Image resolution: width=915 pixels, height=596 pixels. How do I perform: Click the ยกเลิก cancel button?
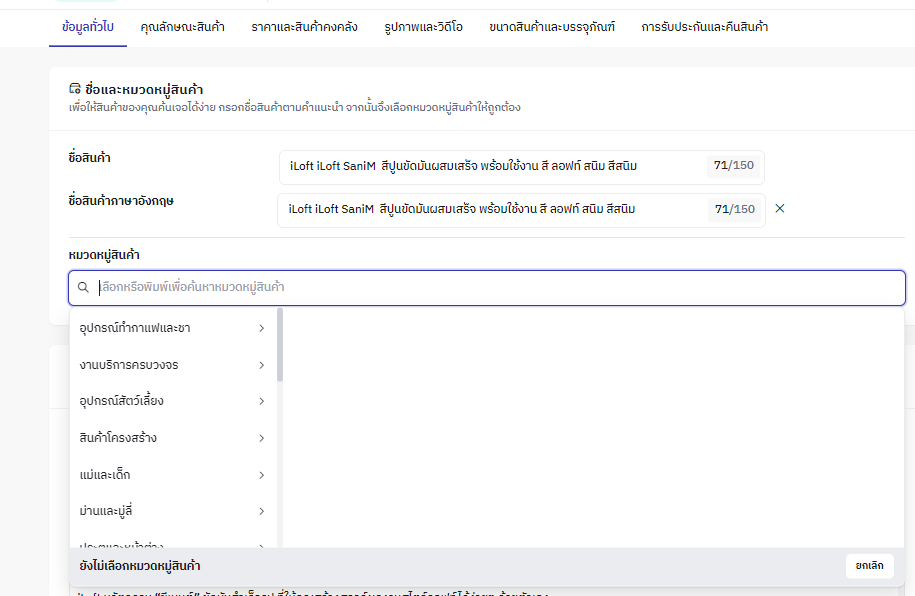[x=869, y=566]
